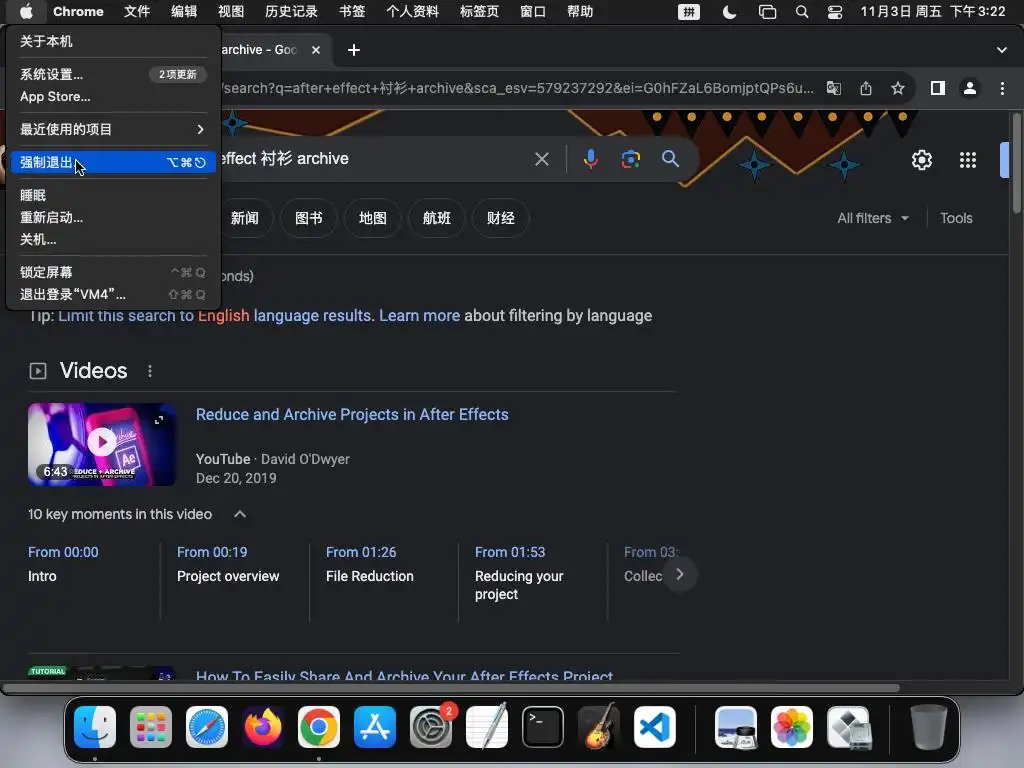
Task: Collapse the 10 key moments section
Action: click(240, 514)
